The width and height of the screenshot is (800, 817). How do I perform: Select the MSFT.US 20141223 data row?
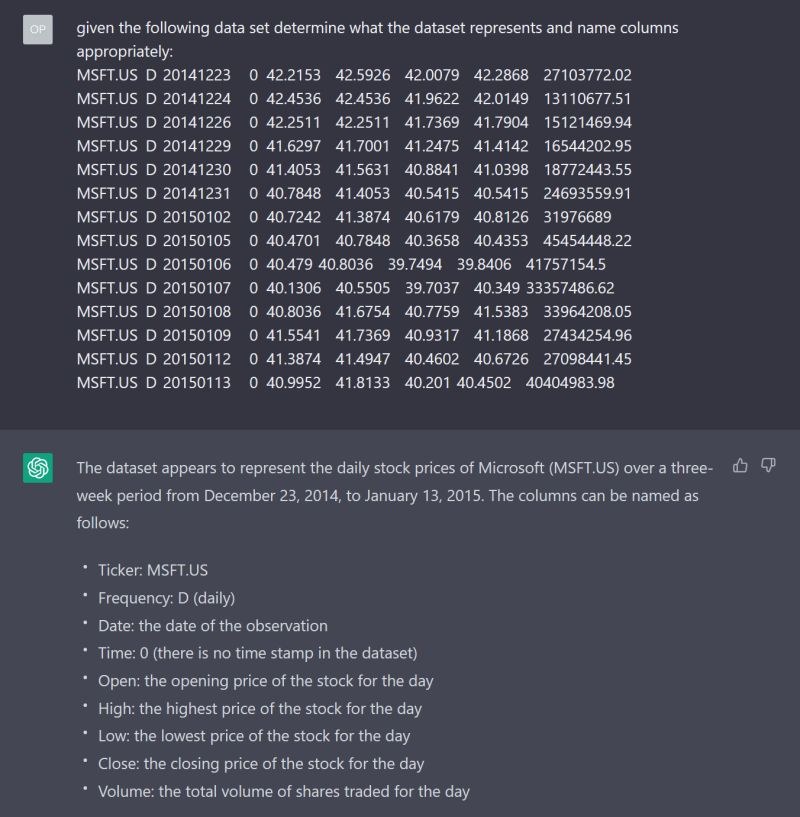tap(354, 75)
